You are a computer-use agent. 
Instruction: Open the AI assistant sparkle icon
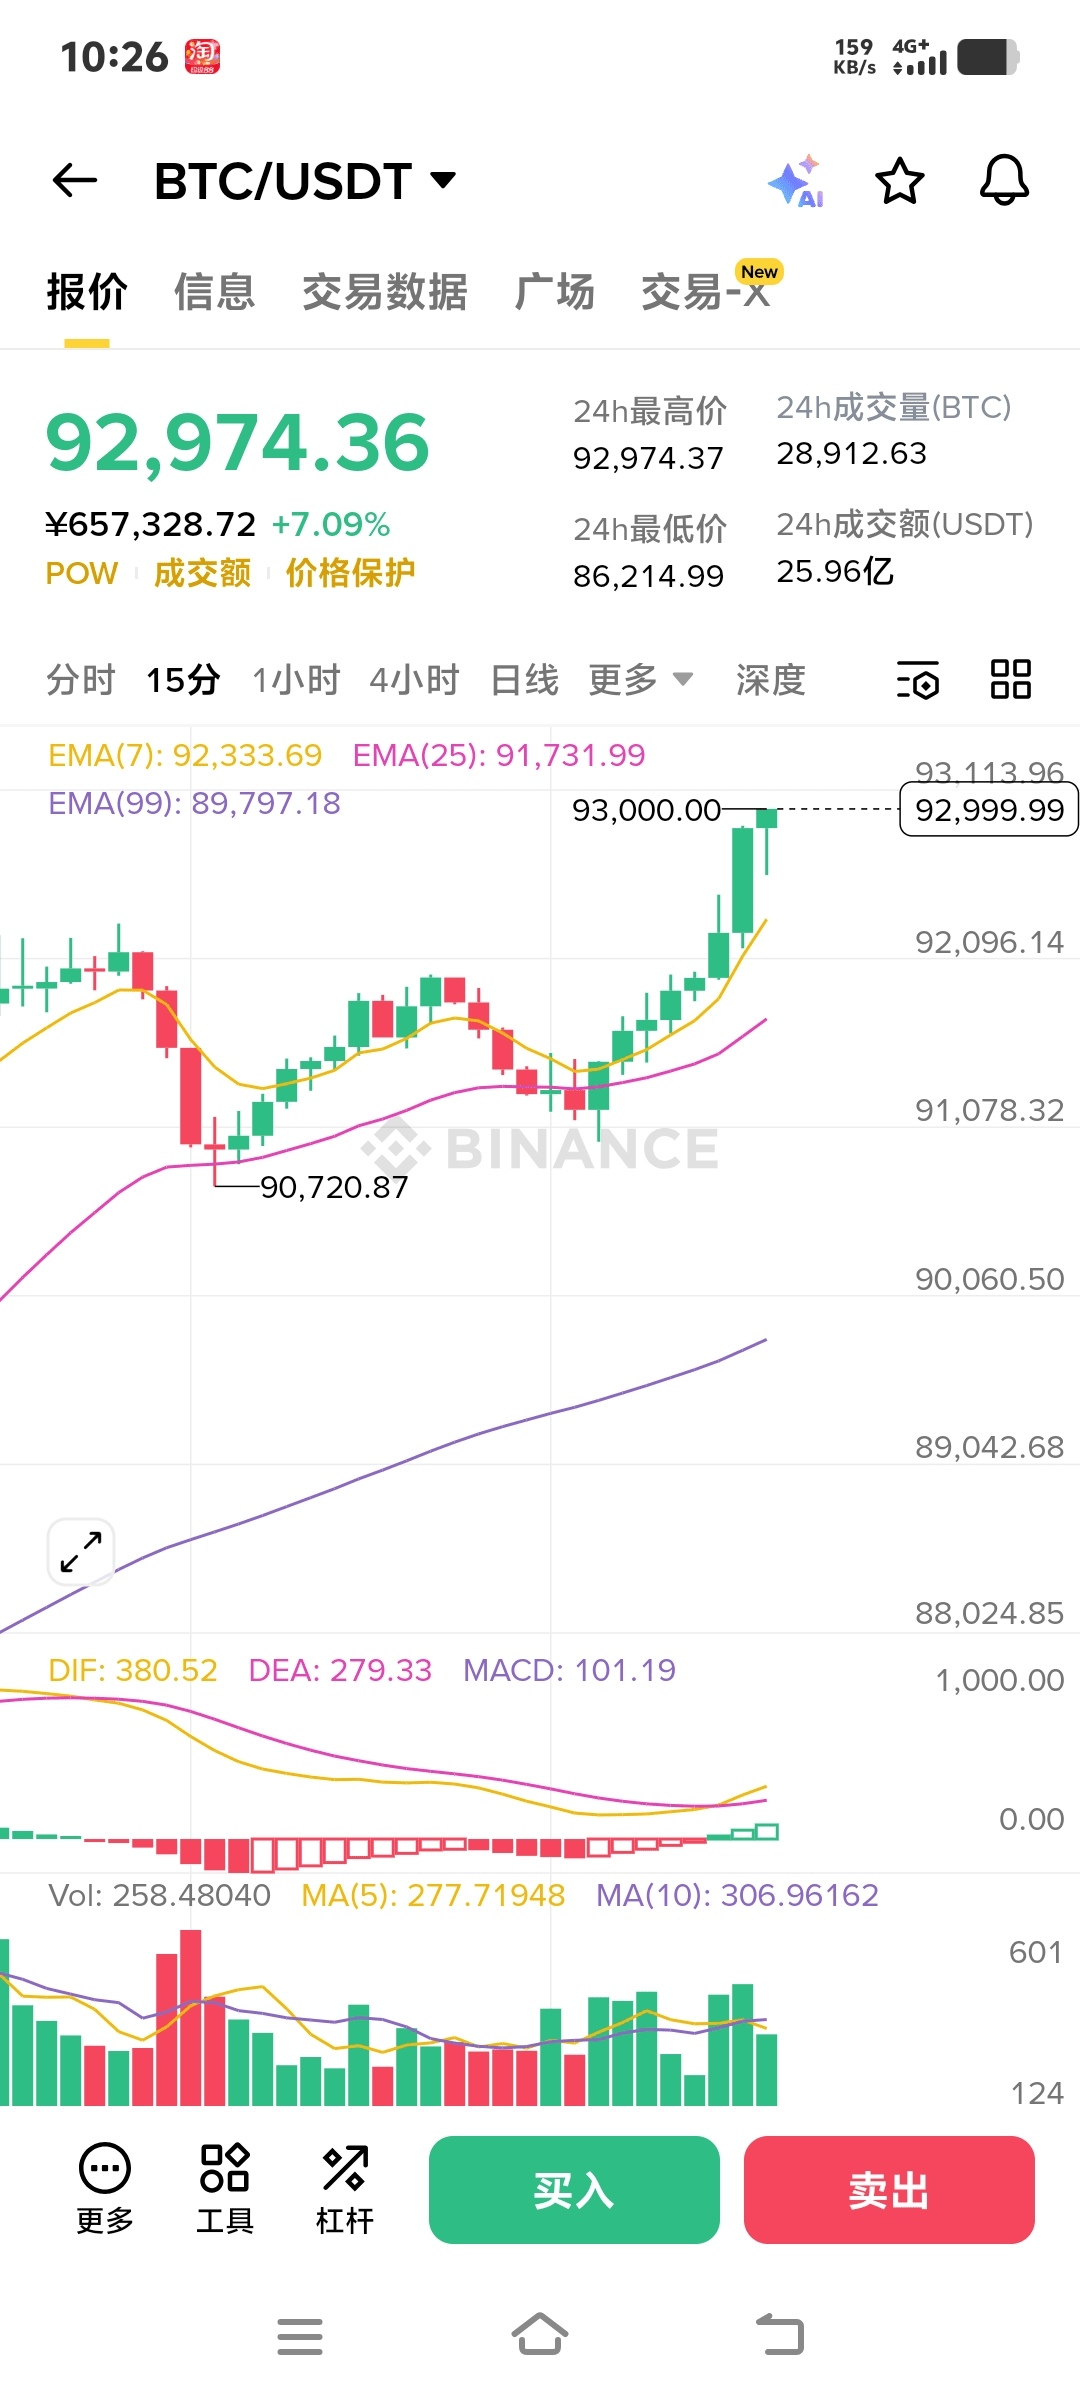click(796, 182)
